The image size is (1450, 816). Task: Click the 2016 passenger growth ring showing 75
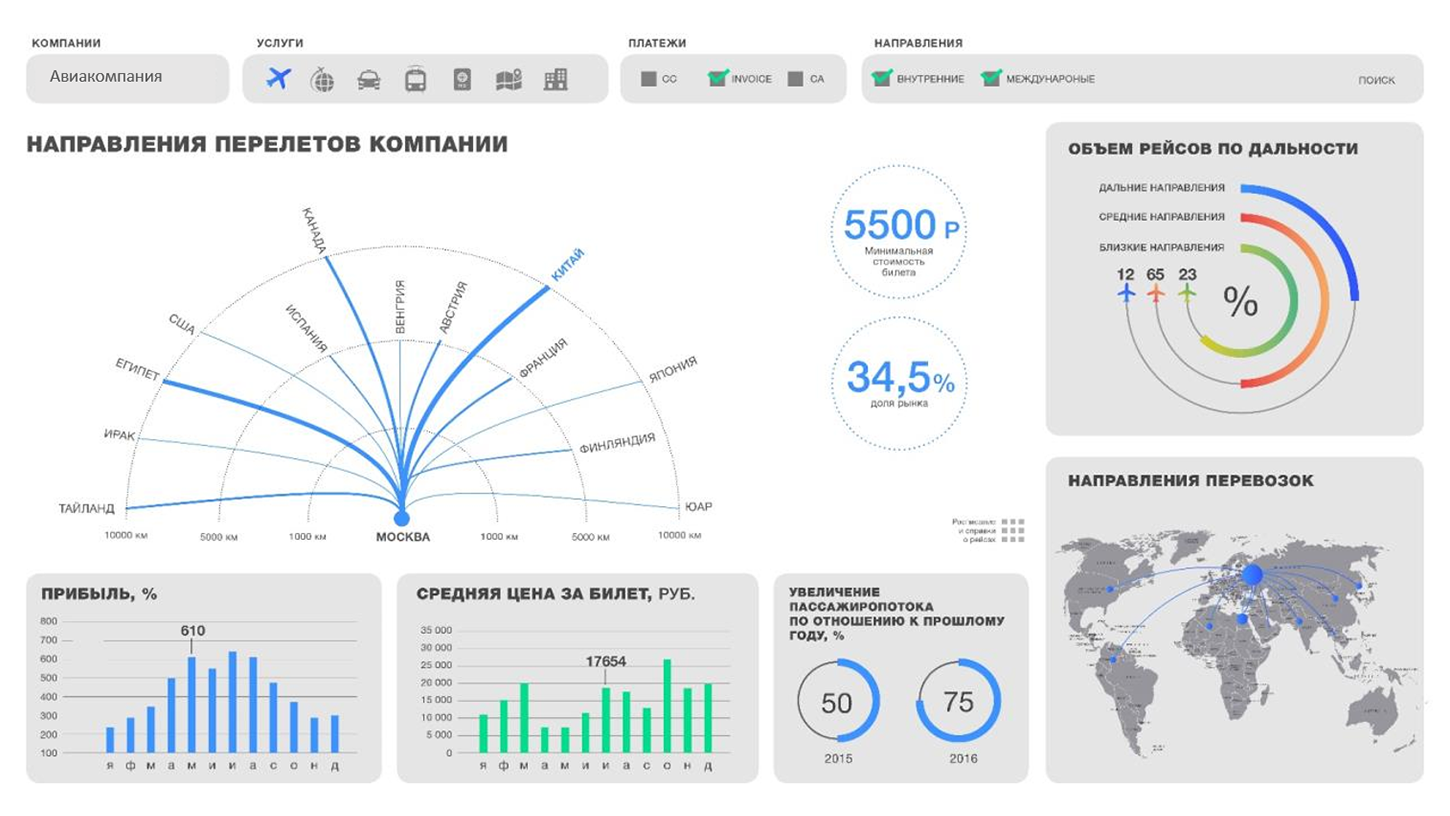958,700
